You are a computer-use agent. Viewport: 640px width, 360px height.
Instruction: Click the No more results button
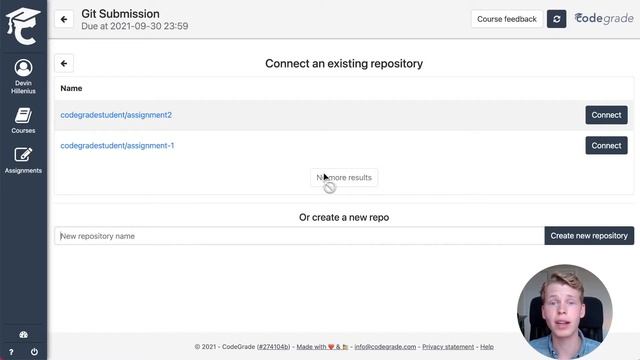click(x=344, y=178)
